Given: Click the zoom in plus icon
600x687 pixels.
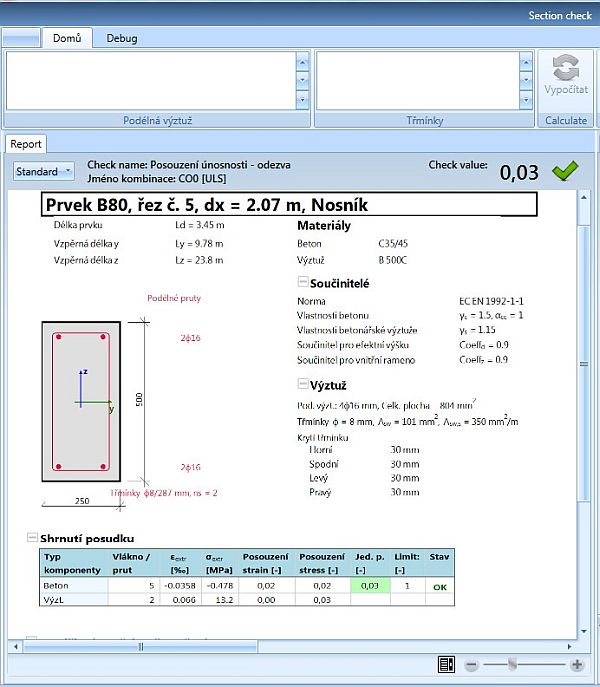Looking at the screenshot, I should tap(576, 665).
